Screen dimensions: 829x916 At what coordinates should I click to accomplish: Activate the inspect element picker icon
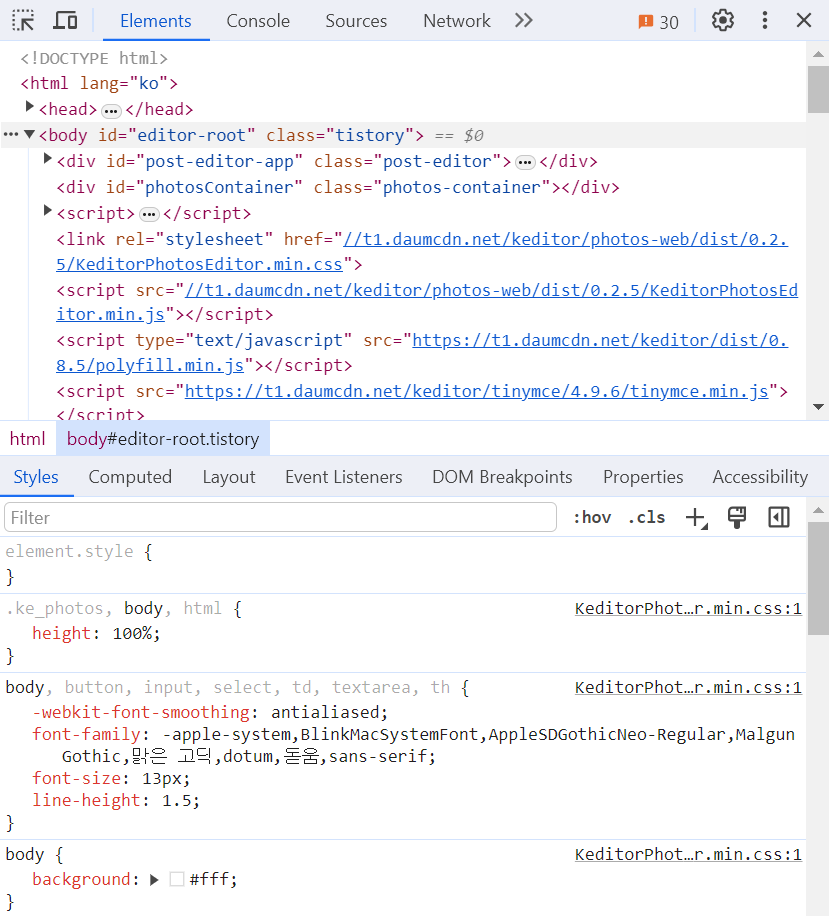pos(23,20)
